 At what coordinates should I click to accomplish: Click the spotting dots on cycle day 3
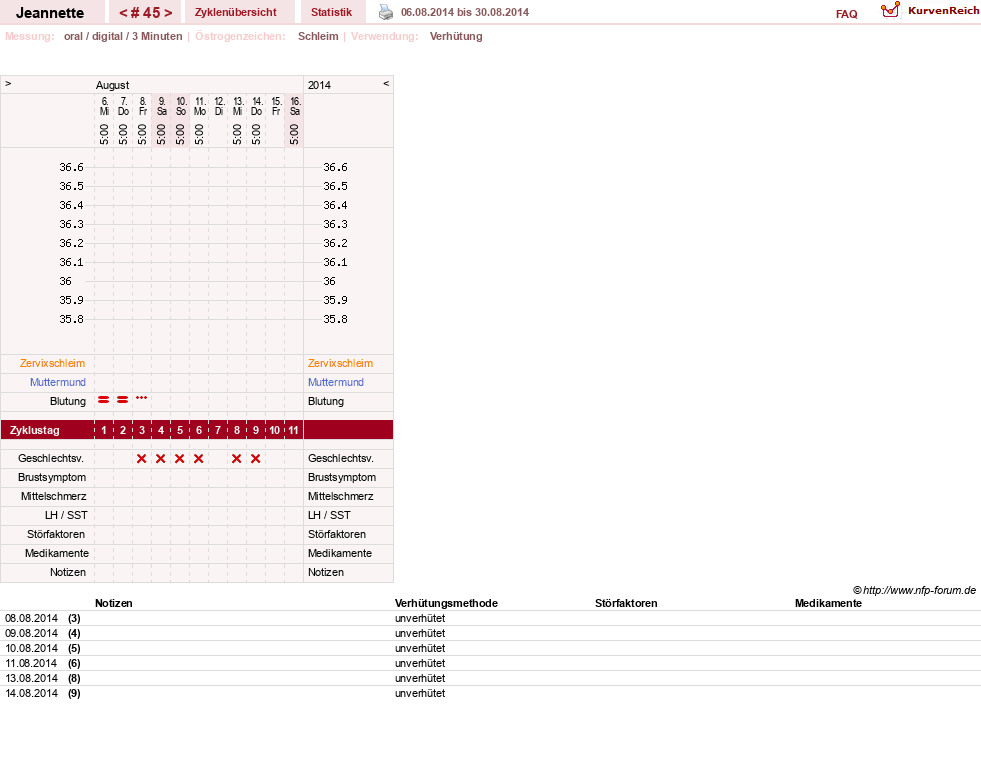click(142, 398)
